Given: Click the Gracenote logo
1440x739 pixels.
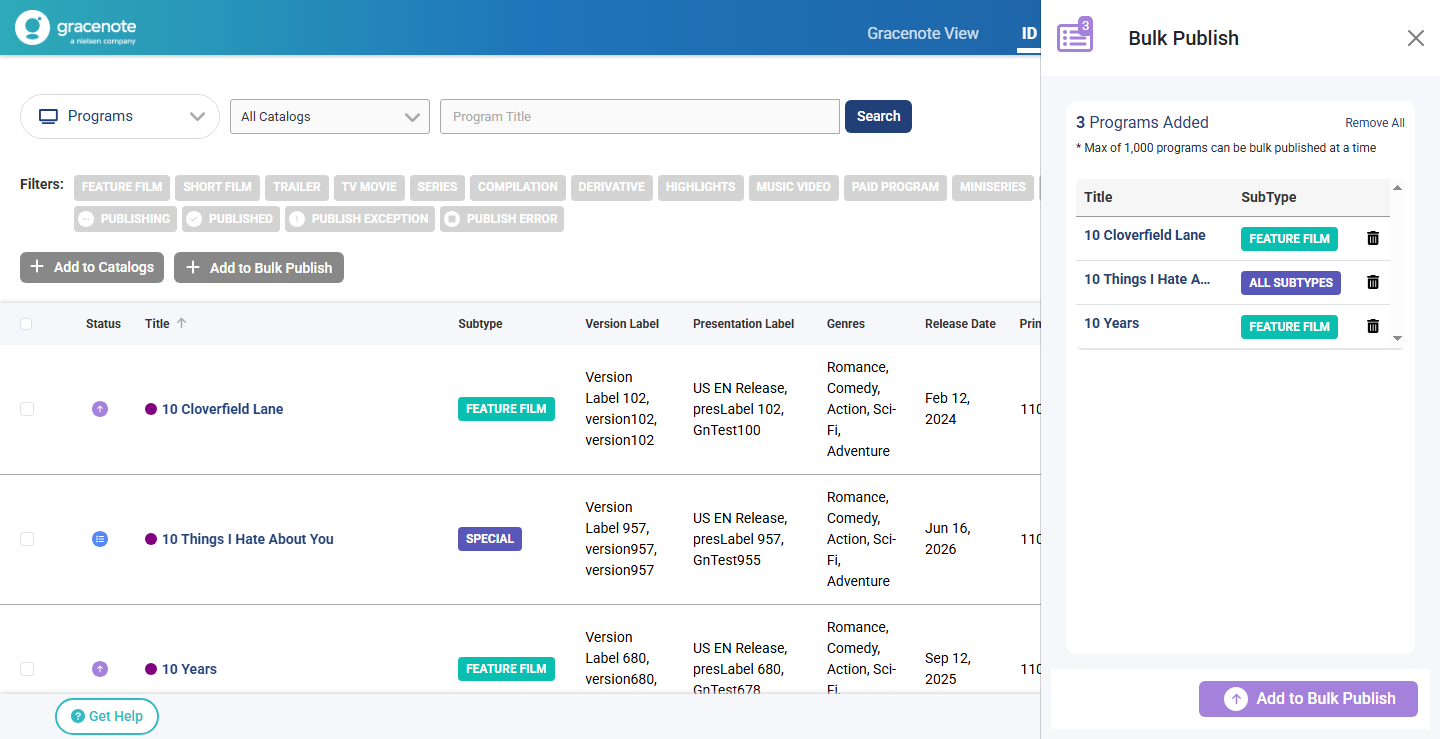Looking at the screenshot, I should pyautogui.click(x=76, y=28).
